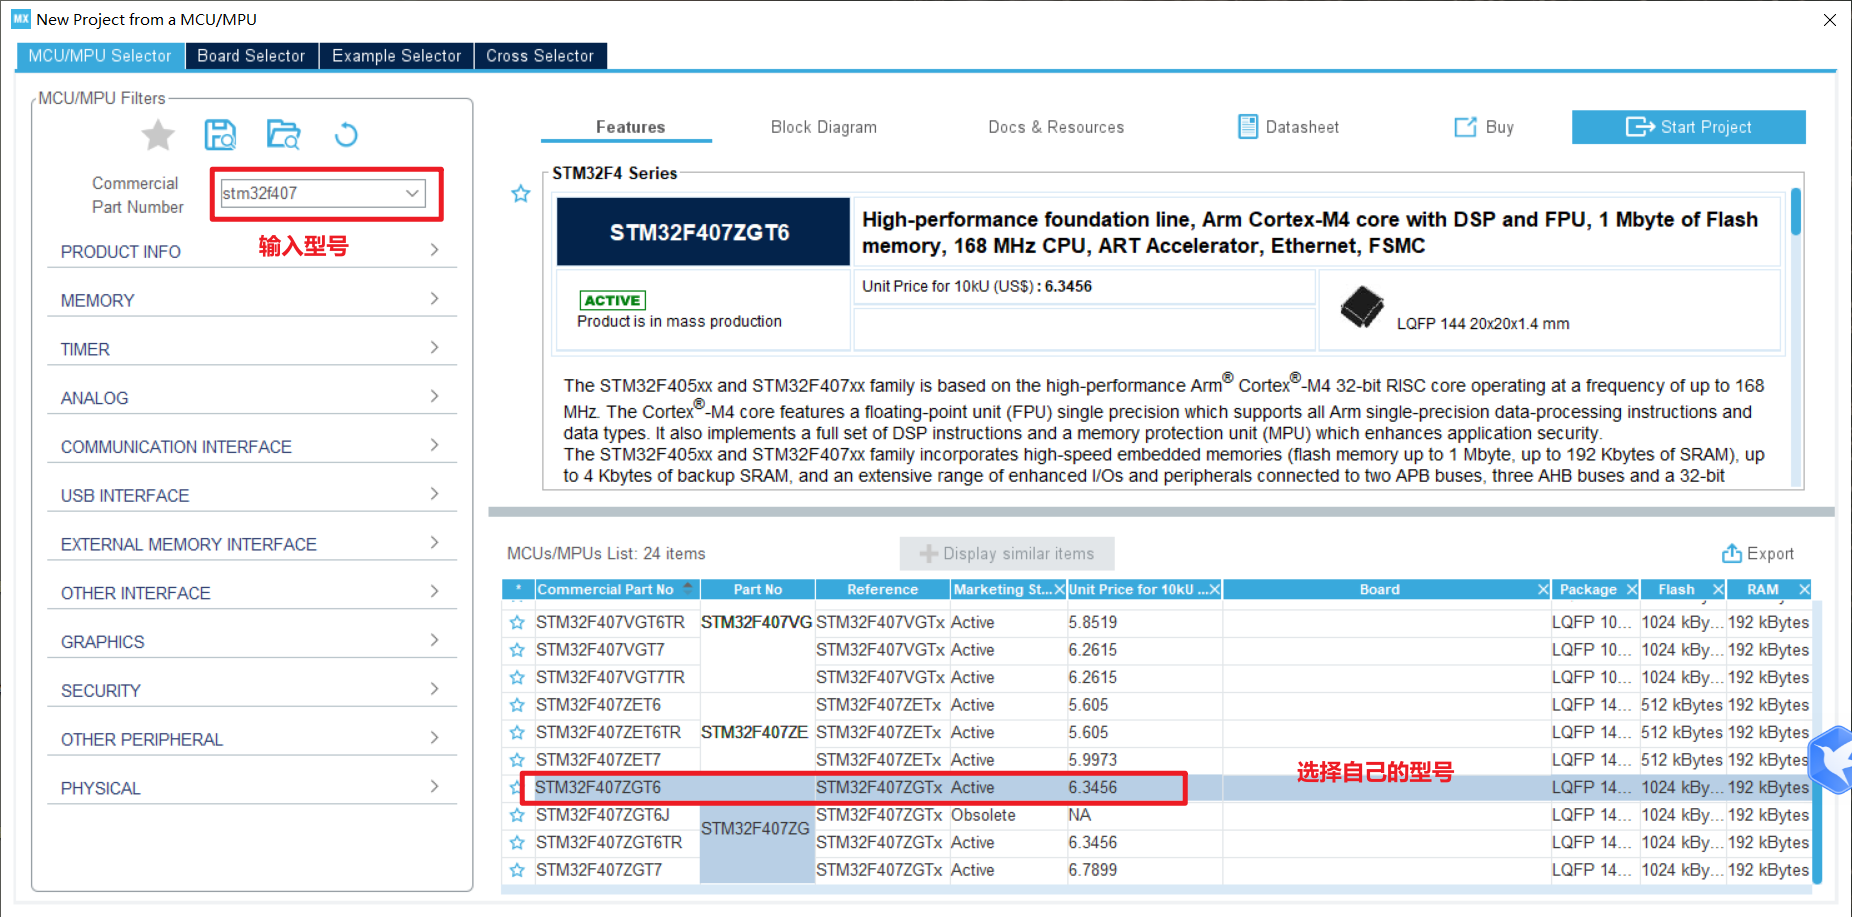Remove the Flash column
Screen dimensions: 1852x917
1718,590
